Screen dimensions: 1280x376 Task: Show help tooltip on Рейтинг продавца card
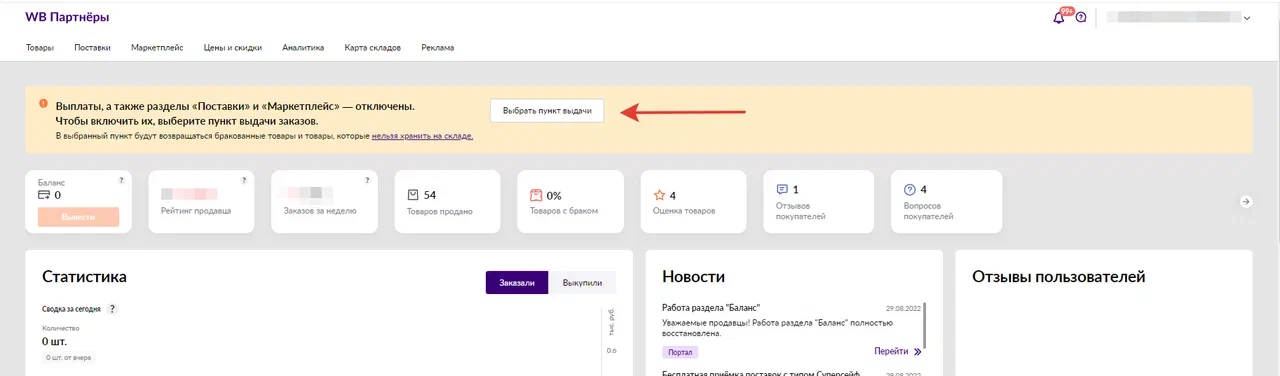244,180
